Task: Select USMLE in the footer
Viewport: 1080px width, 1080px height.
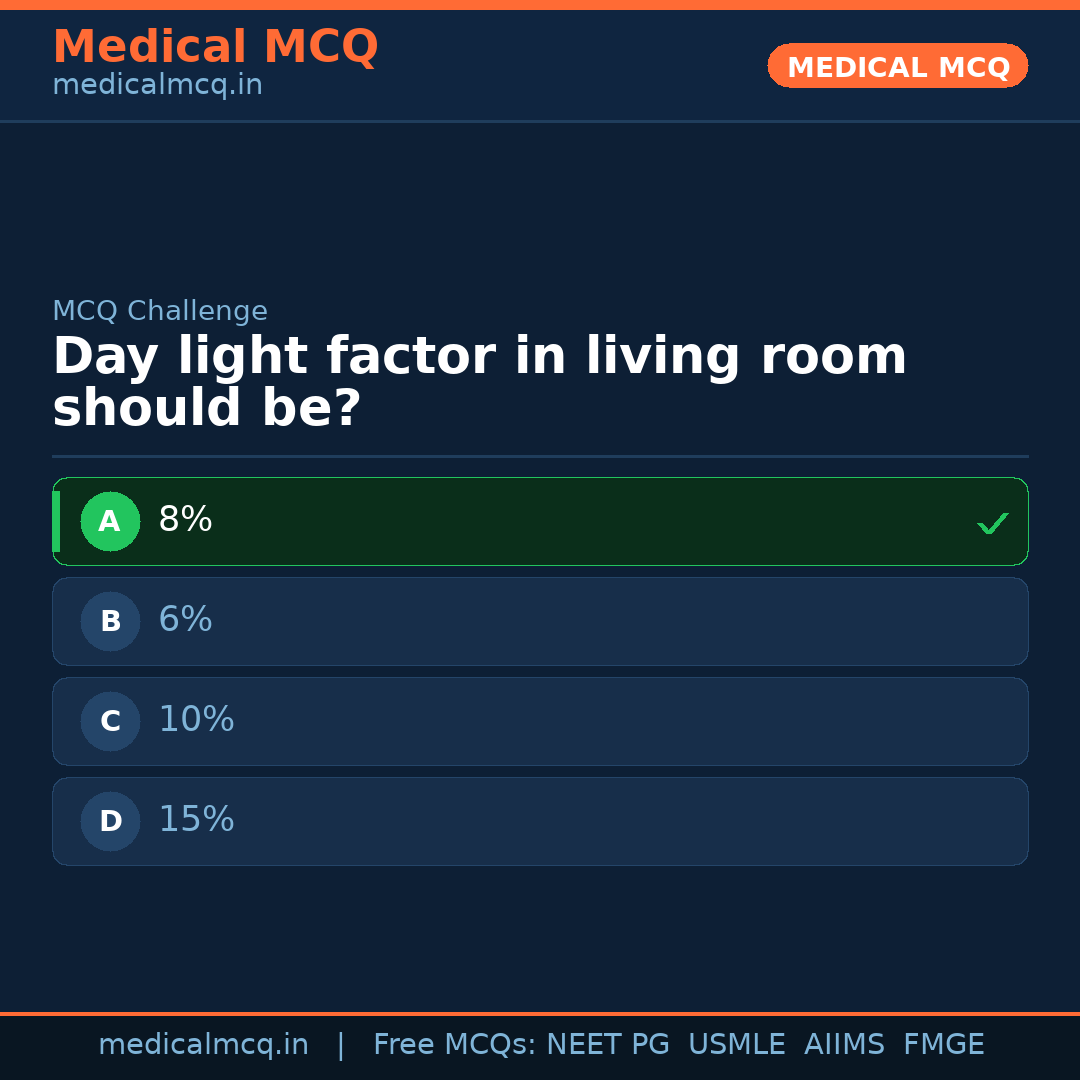Action: [736, 1045]
